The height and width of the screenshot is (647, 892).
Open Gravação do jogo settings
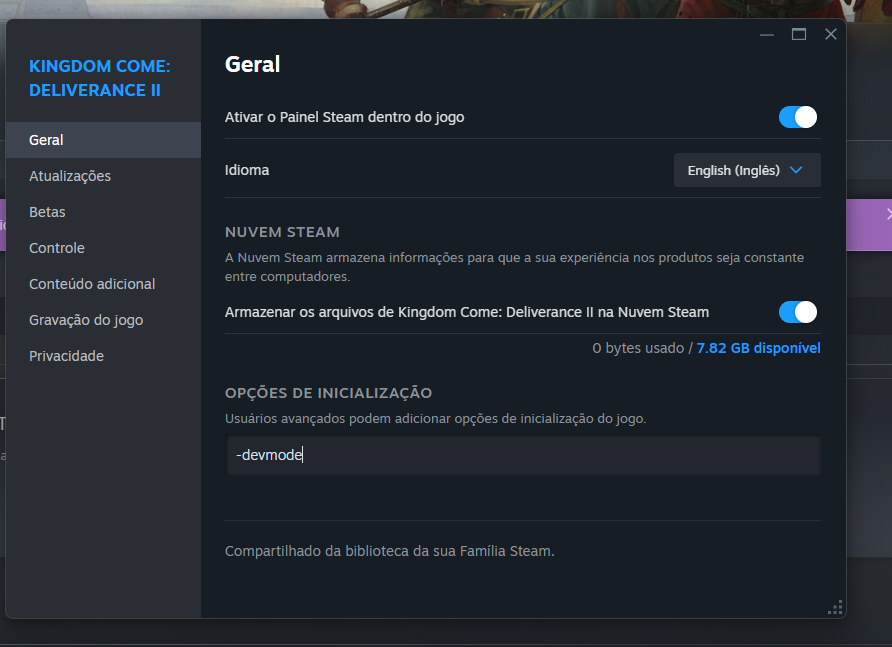click(x=103, y=320)
